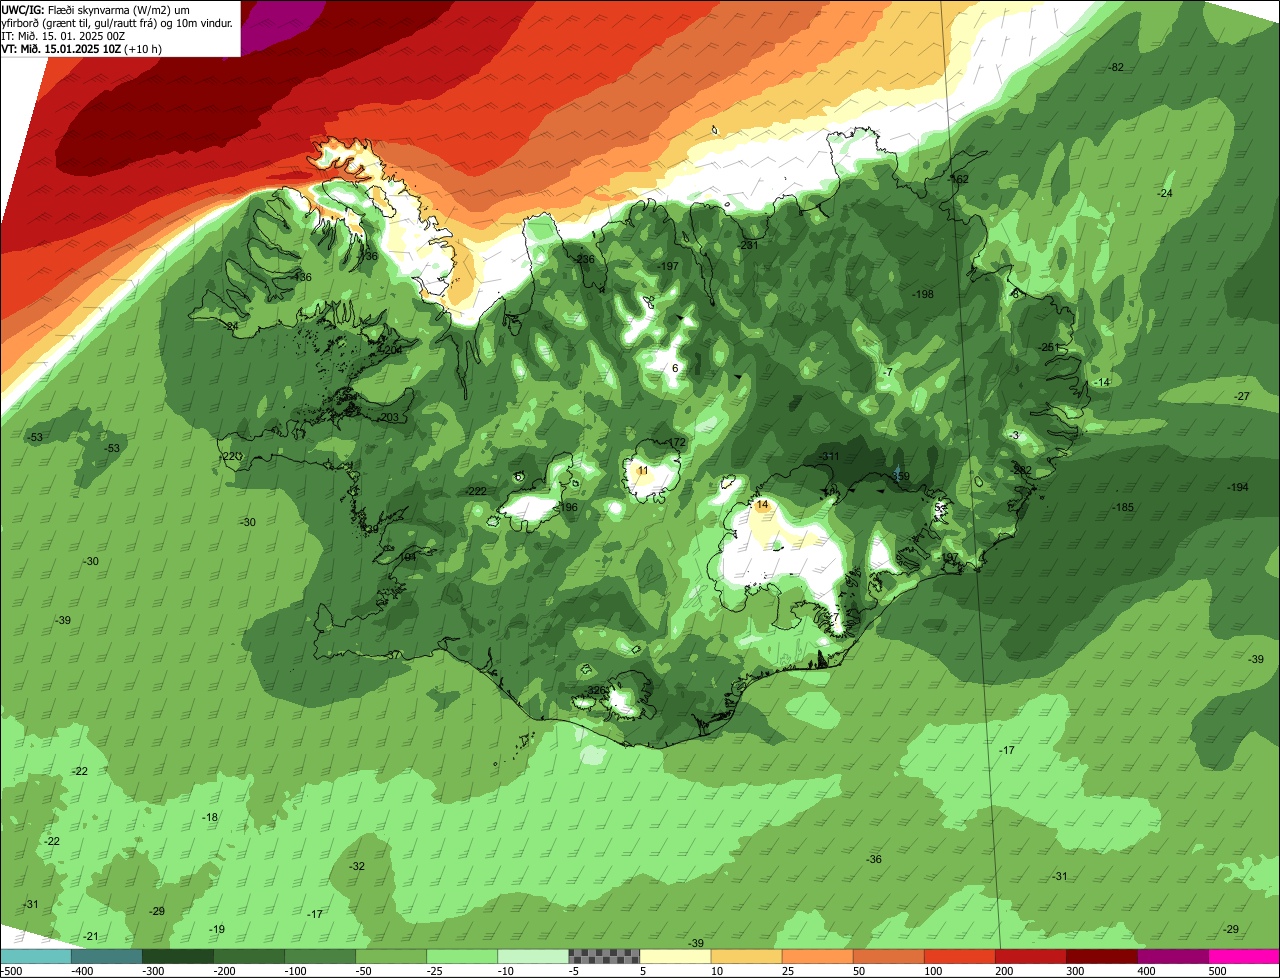1280x978 pixels.
Task: Click the 100 to 200 red-orange swatch
Action: (x=959, y=956)
